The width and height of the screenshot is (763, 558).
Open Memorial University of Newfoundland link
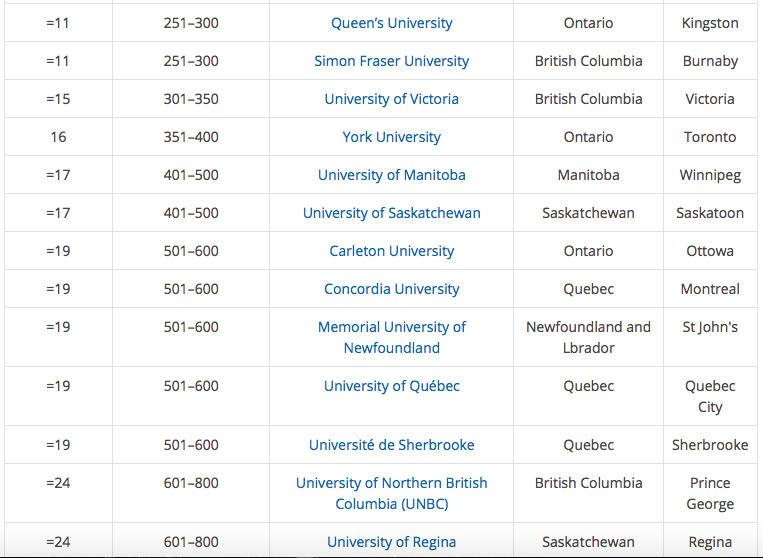[391, 337]
